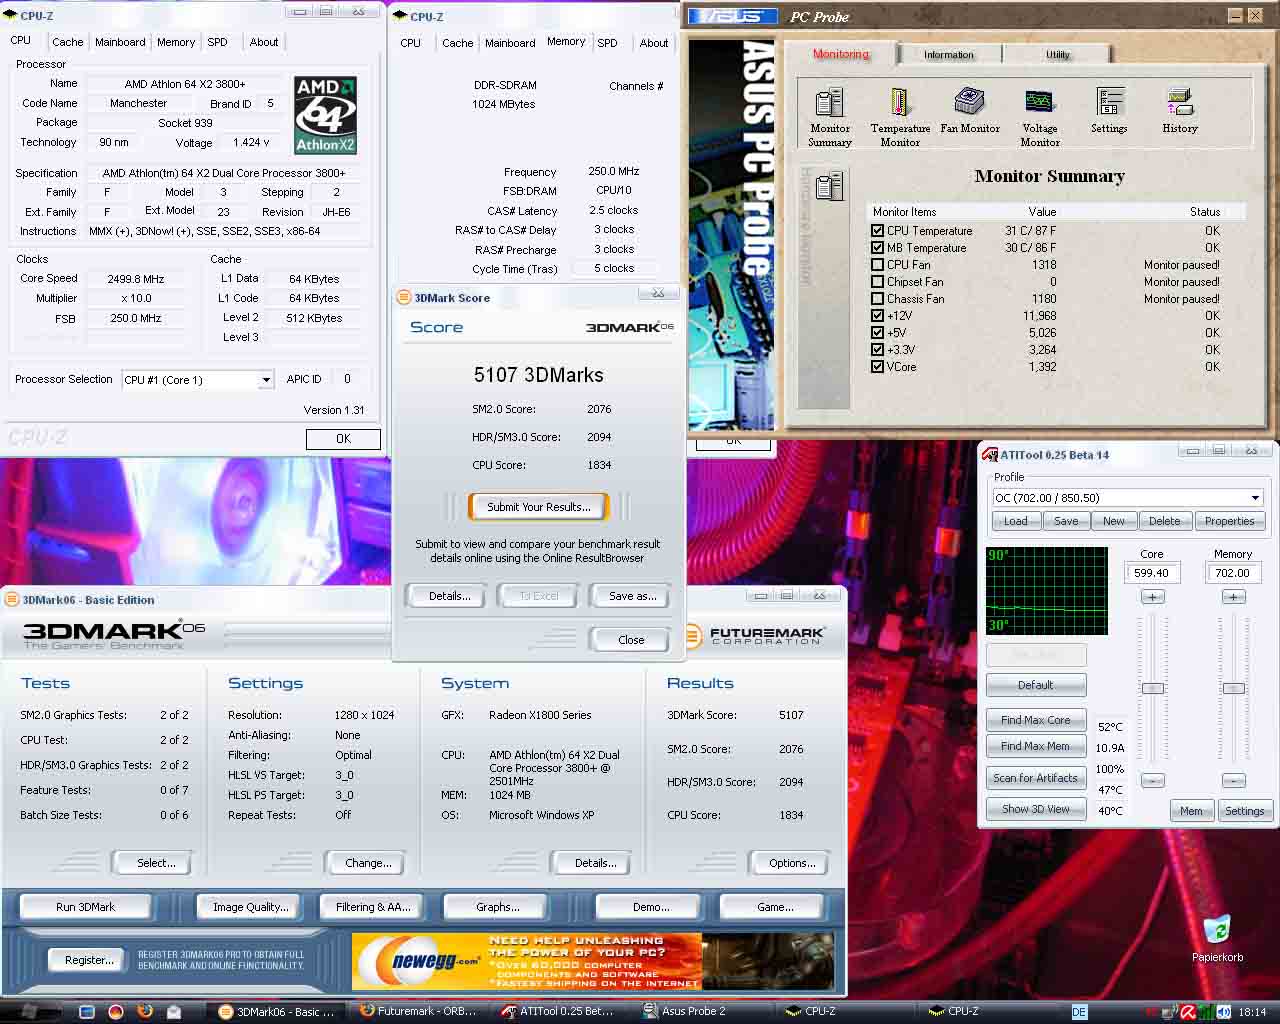
Task: Toggle VCore monitor checkbox
Action: pyautogui.click(x=877, y=367)
